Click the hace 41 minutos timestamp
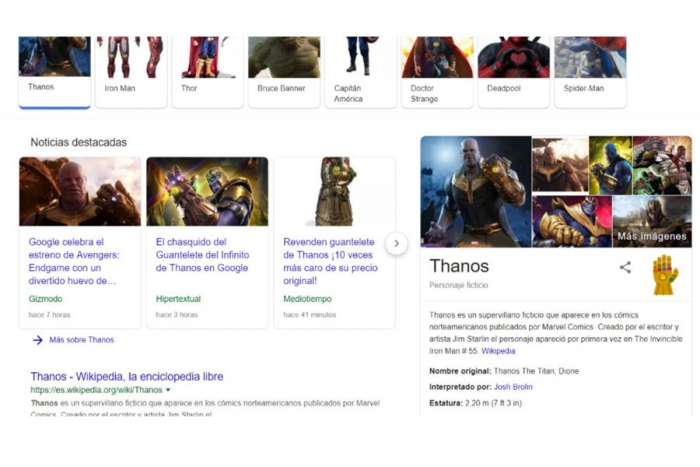Screen dimensions: 700x467 pos(309,314)
